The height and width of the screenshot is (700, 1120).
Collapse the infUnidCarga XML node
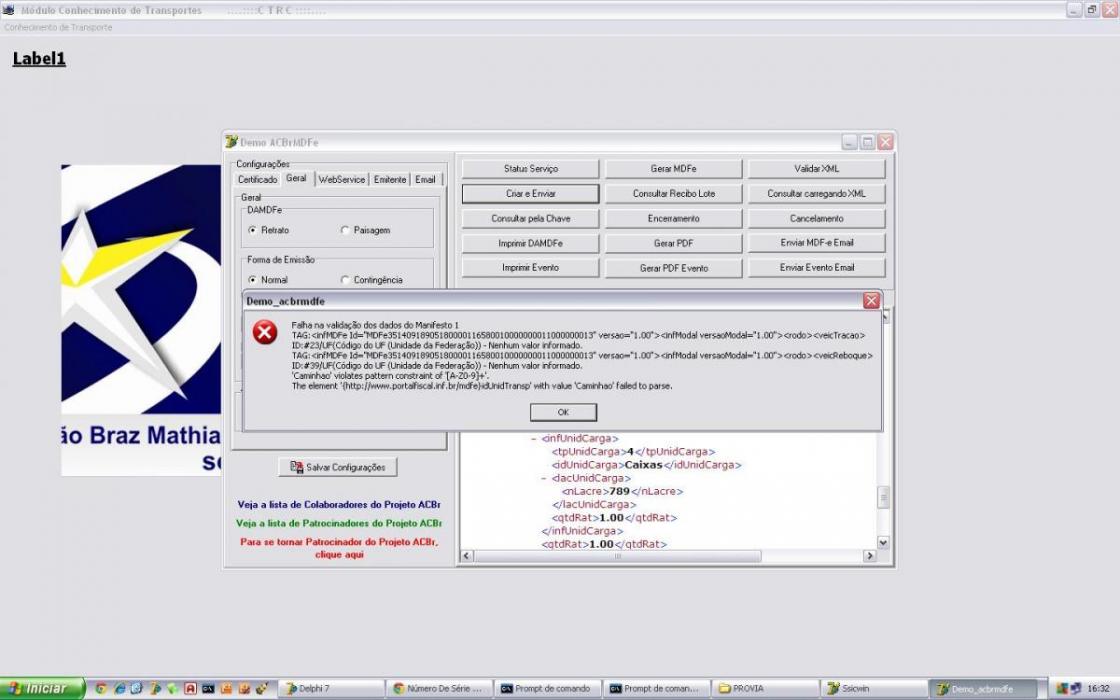pyautogui.click(x=534, y=439)
